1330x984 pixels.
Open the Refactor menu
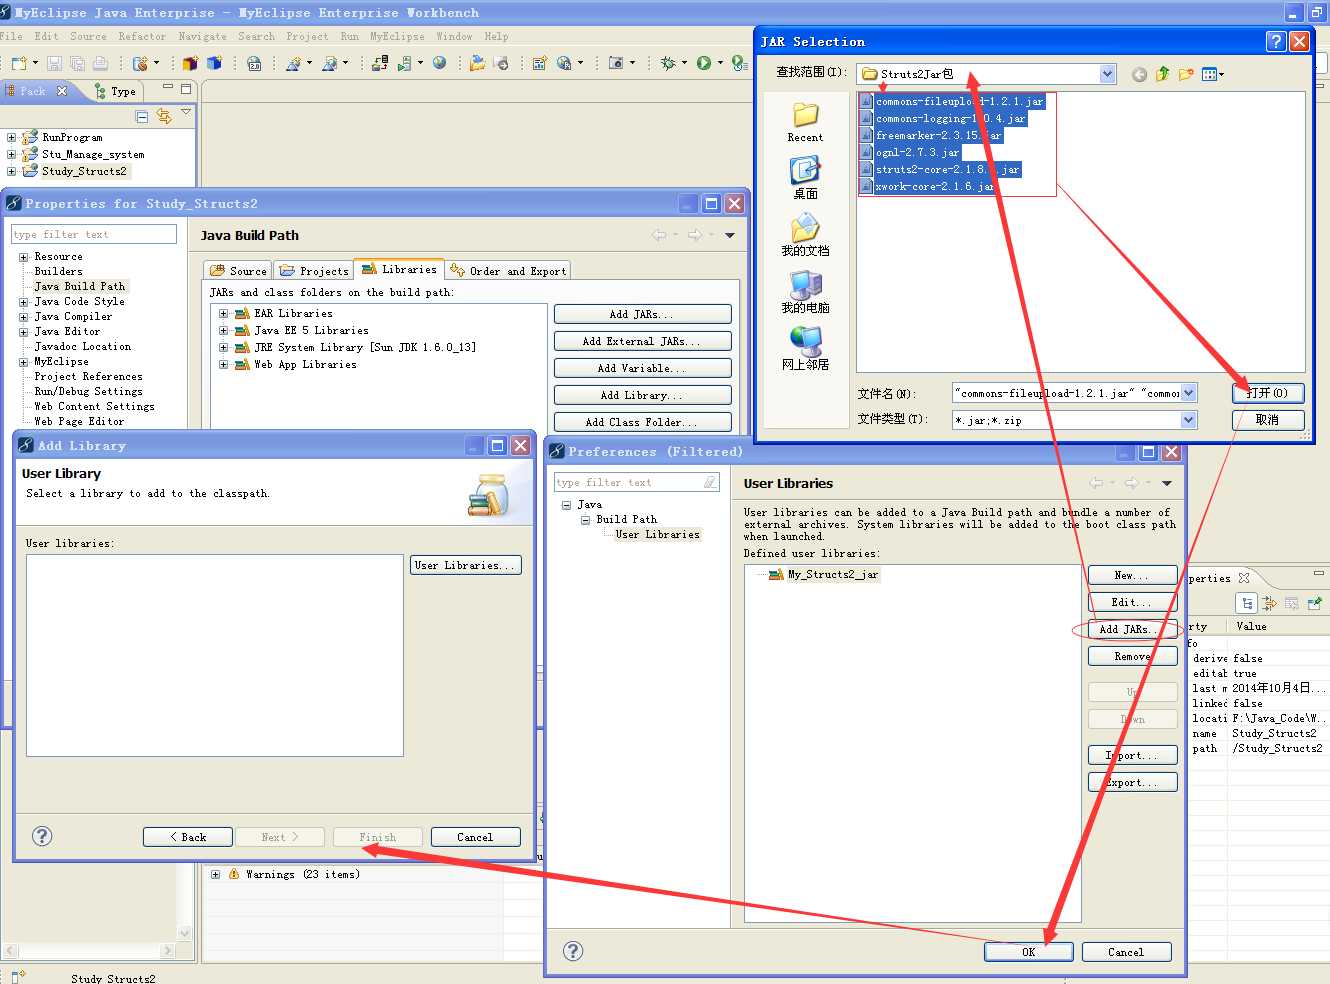point(142,36)
